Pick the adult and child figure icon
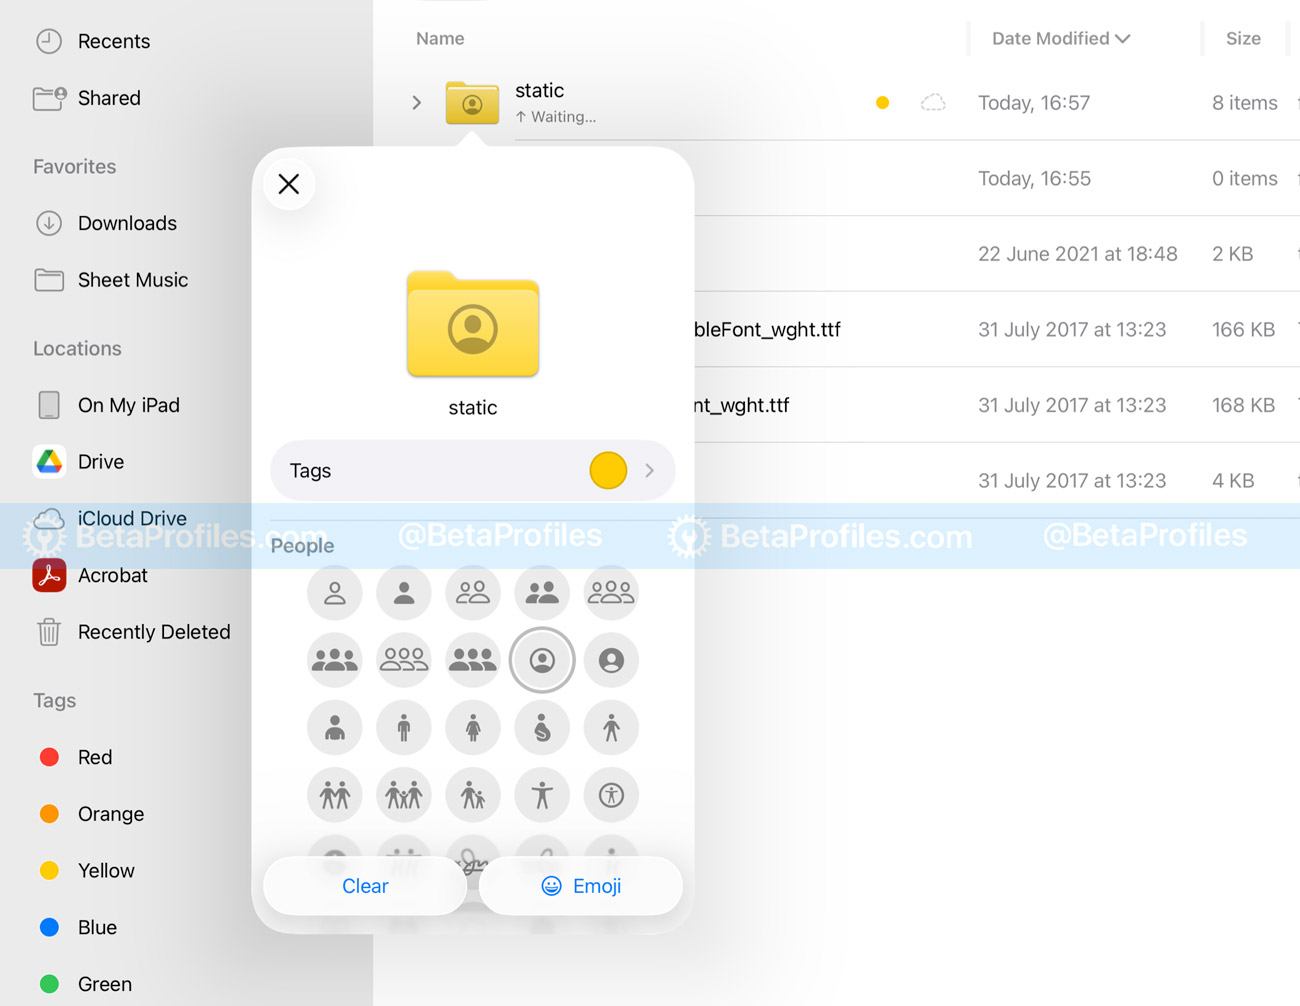Image resolution: width=1300 pixels, height=1006 pixels. [473, 795]
